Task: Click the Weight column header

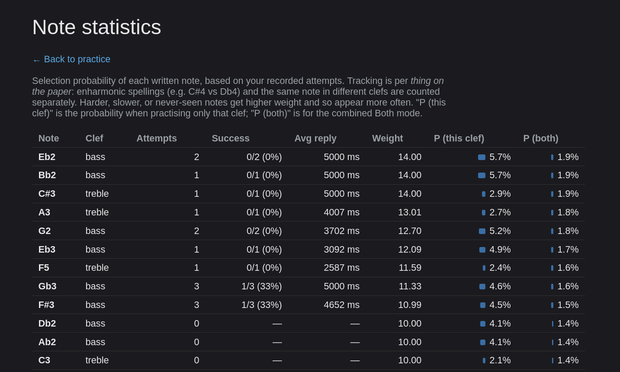Action: [x=387, y=138]
